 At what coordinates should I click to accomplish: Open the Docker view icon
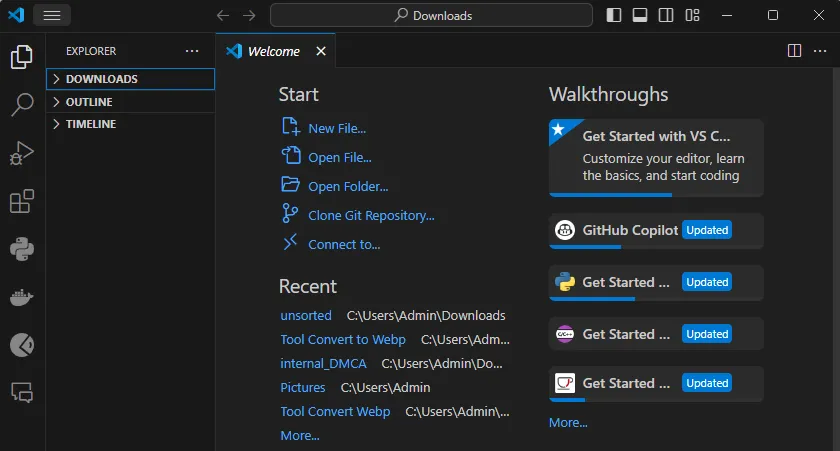tap(22, 297)
